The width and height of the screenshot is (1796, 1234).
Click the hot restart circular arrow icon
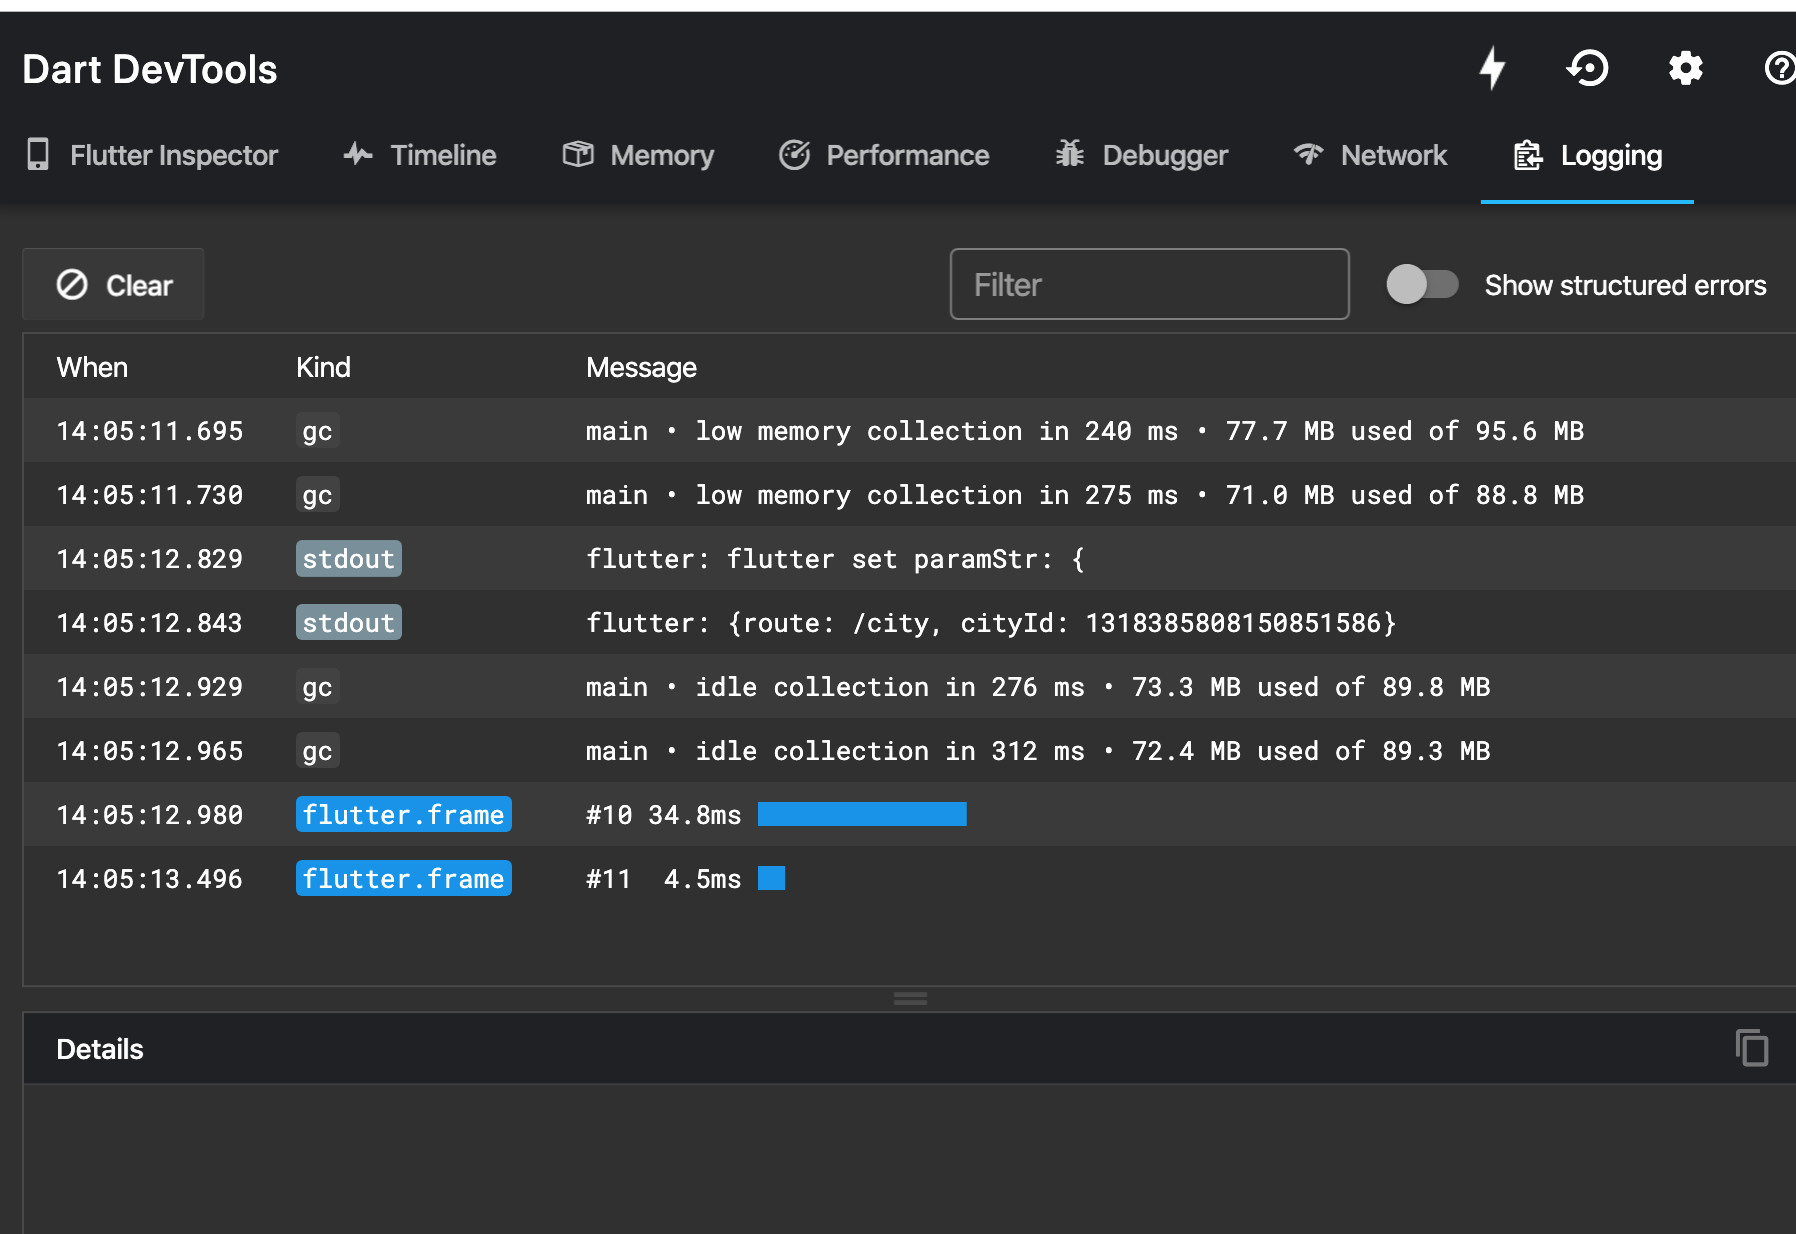1589,67
